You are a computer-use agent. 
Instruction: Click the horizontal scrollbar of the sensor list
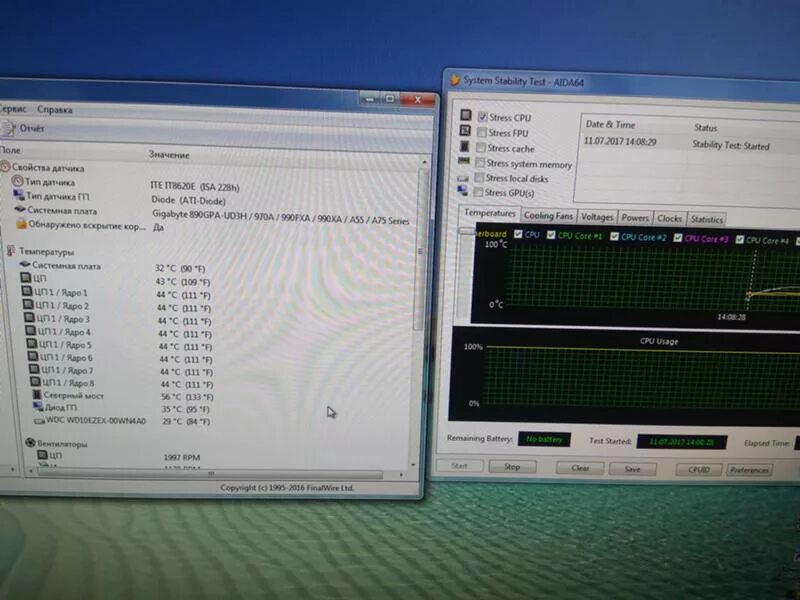211,474
